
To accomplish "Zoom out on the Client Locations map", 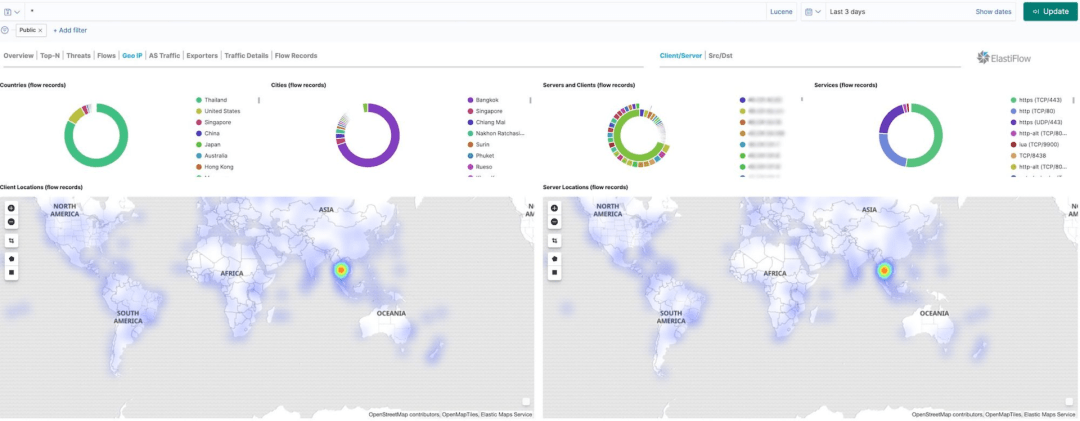I will point(11,222).
